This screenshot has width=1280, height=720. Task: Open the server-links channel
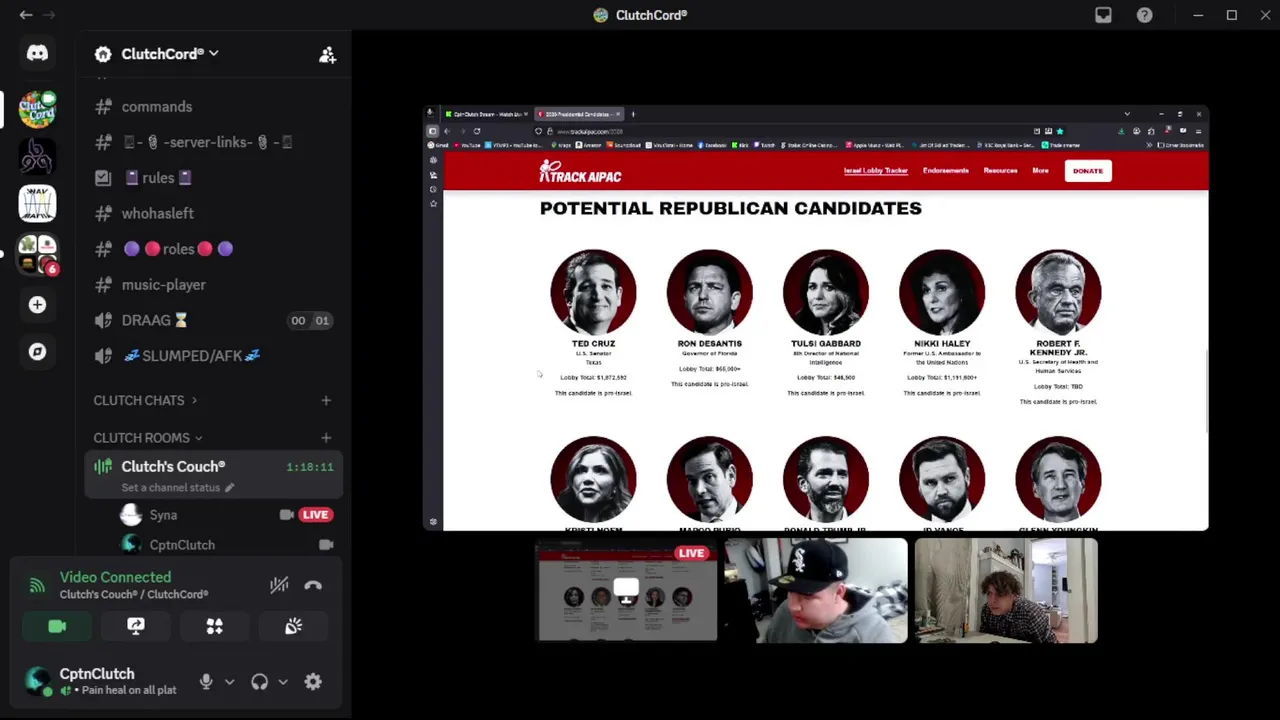pos(214,142)
